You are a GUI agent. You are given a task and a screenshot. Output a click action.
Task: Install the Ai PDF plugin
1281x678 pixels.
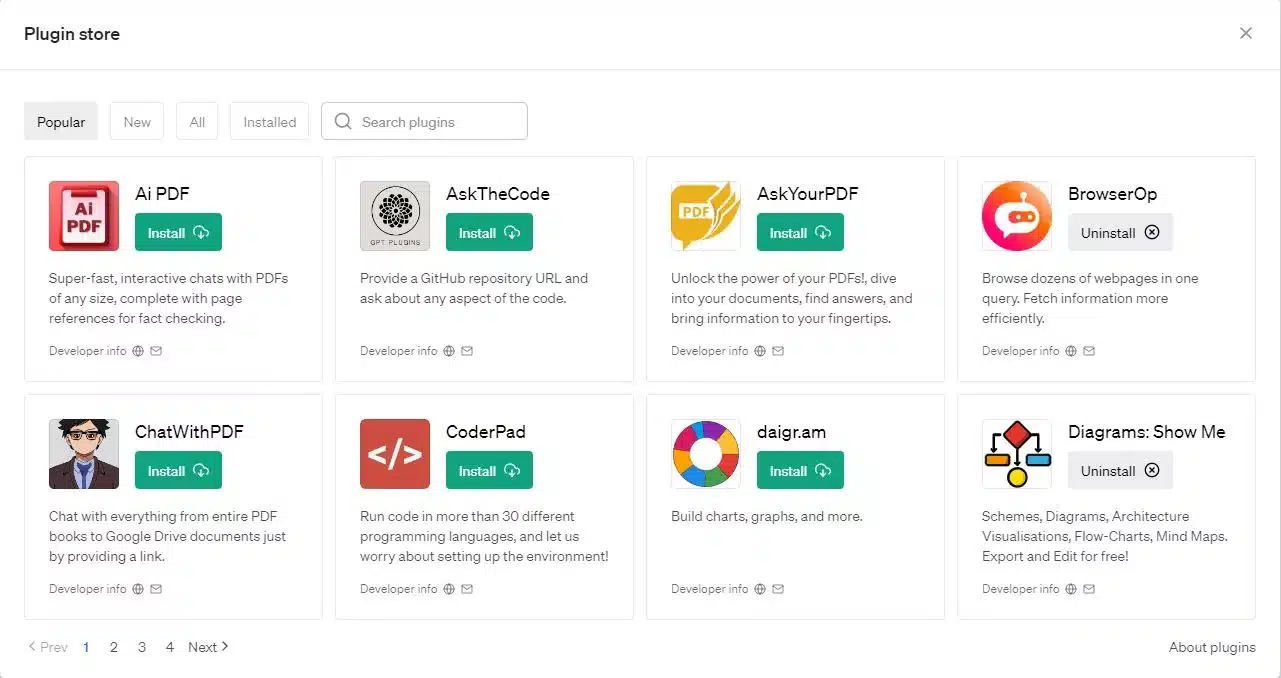178,232
